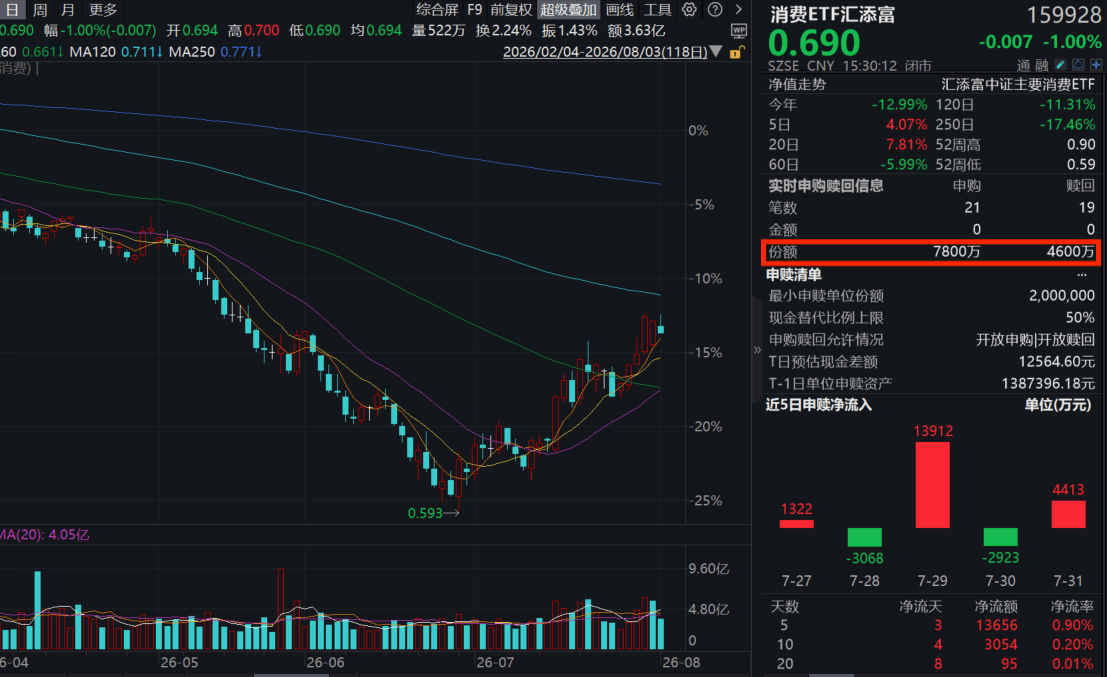The height and width of the screenshot is (677, 1107).
Task: Click the right arrow toolbar expander
Action: (x=738, y=10)
